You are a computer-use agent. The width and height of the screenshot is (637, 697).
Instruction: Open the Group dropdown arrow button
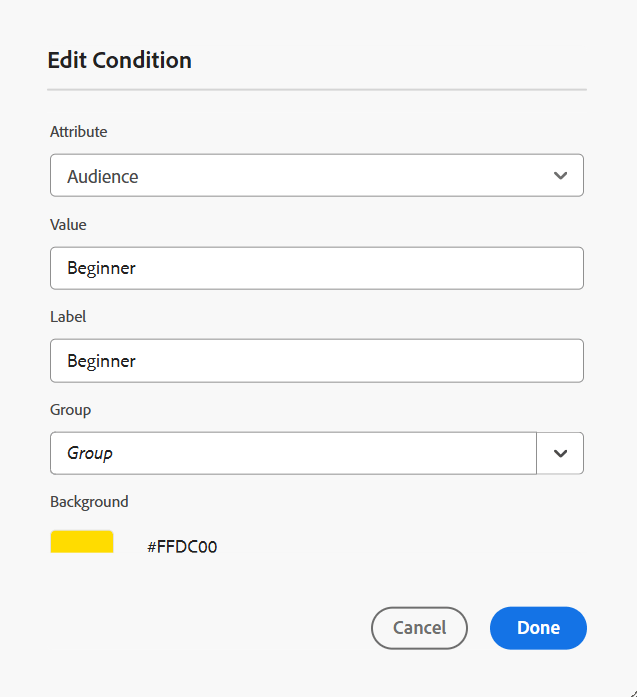coord(560,453)
